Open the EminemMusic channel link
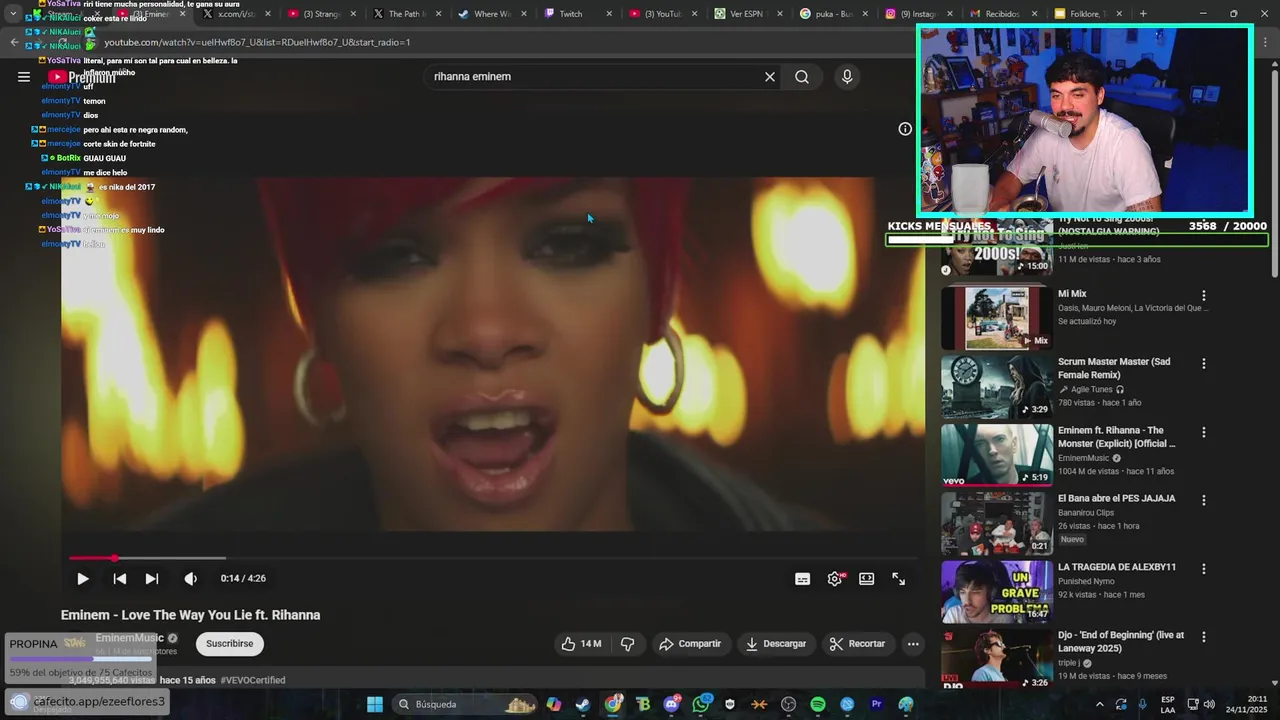1280x720 pixels. tap(129, 638)
